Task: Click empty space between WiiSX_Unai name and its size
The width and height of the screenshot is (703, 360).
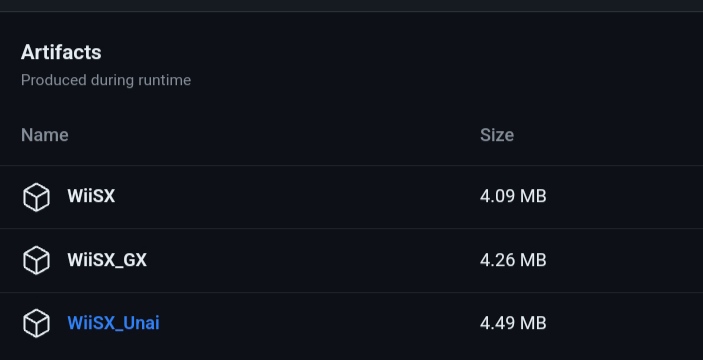Action: point(318,323)
